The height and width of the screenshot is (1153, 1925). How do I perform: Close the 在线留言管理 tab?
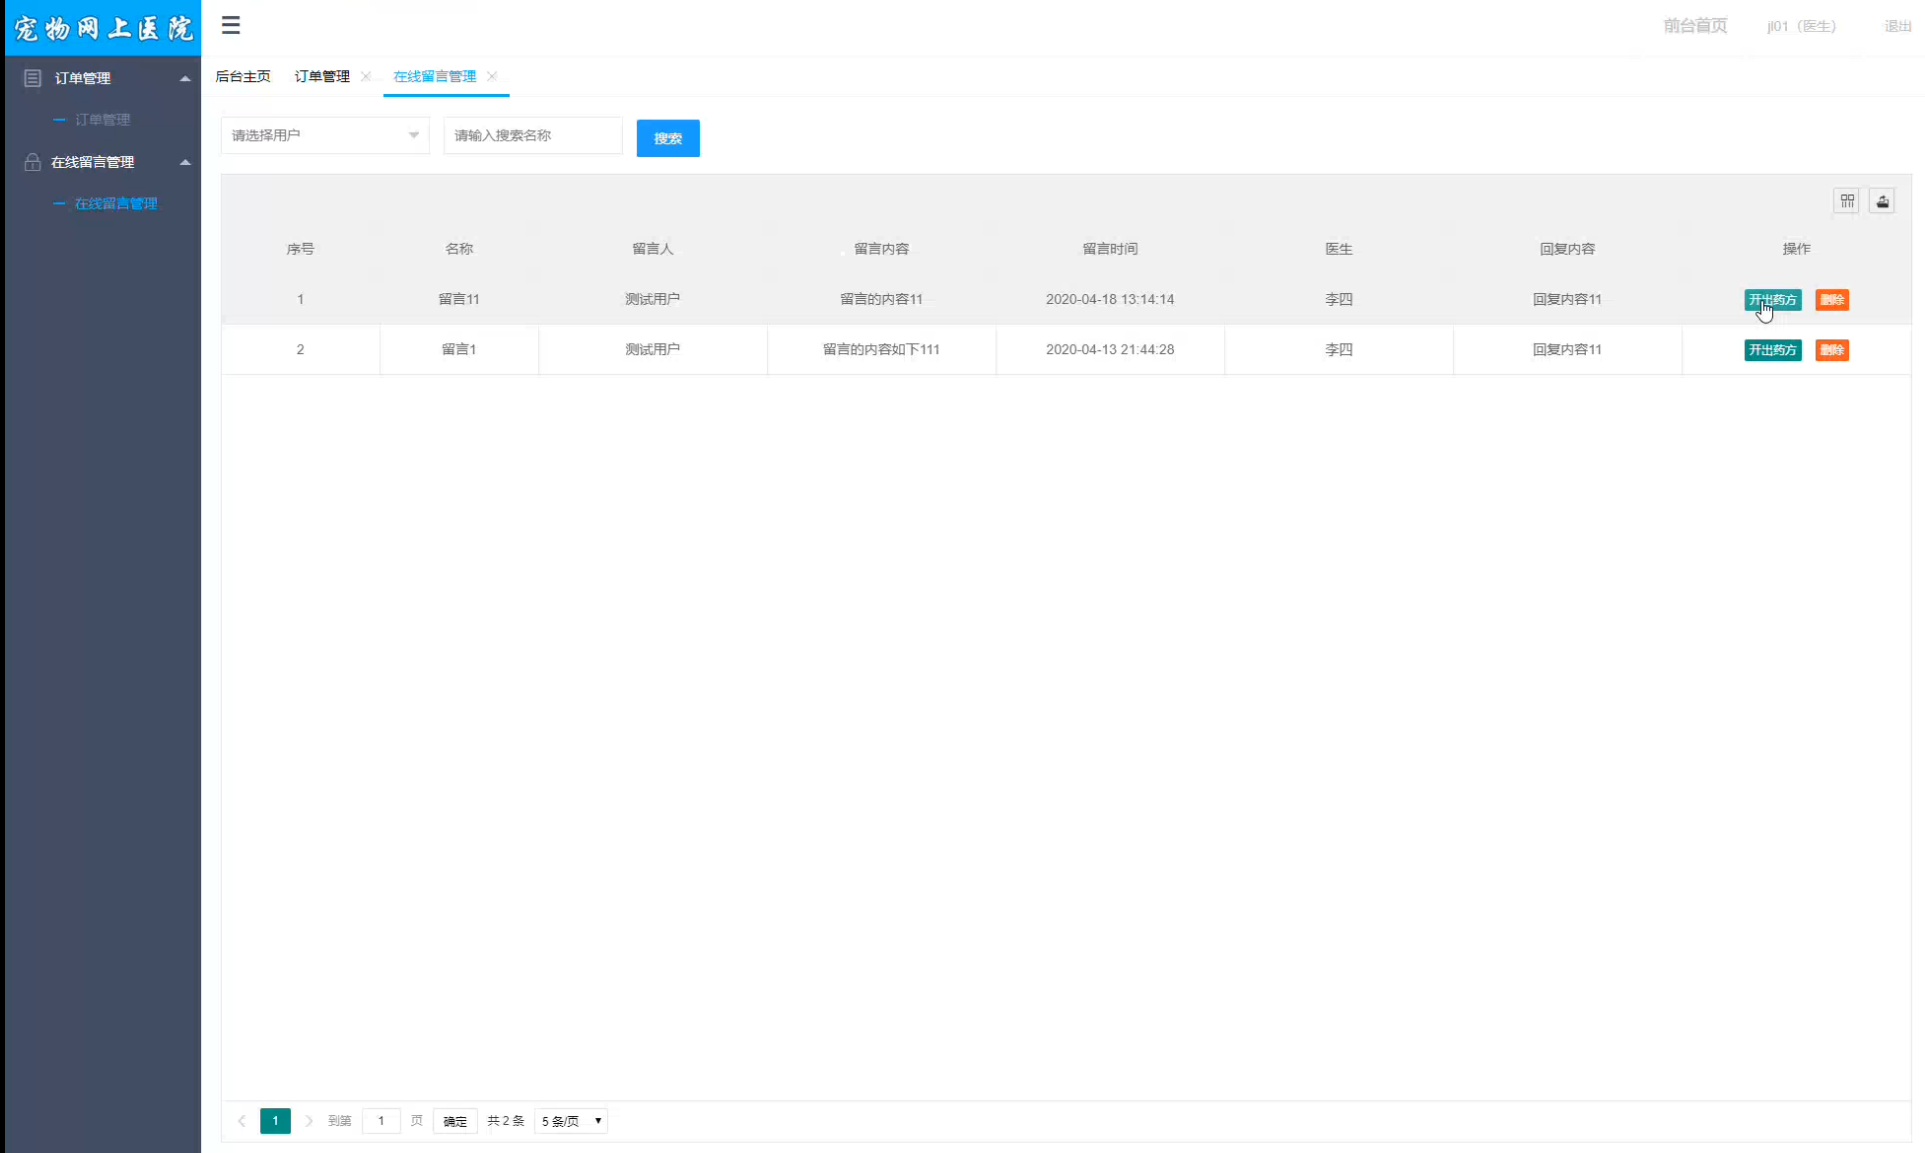pos(492,76)
